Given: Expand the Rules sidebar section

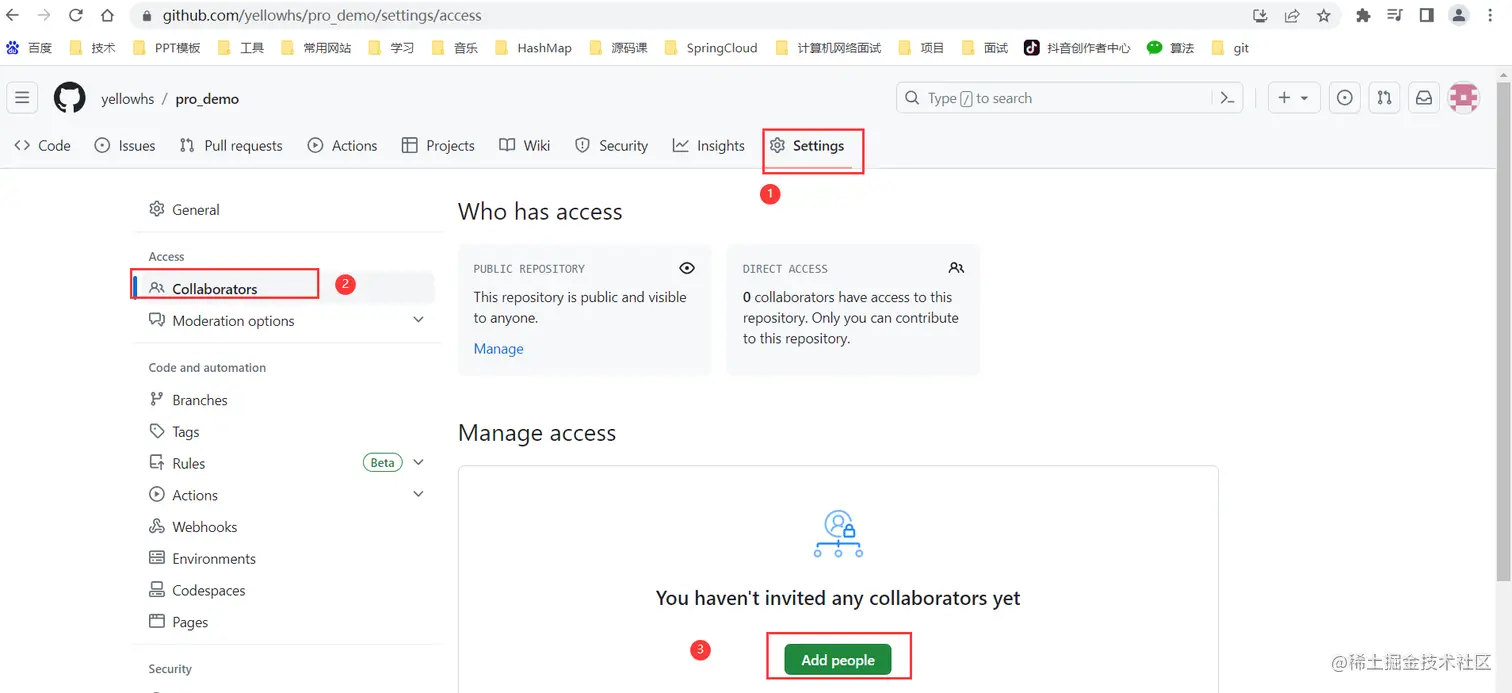Looking at the screenshot, I should click(x=418, y=462).
